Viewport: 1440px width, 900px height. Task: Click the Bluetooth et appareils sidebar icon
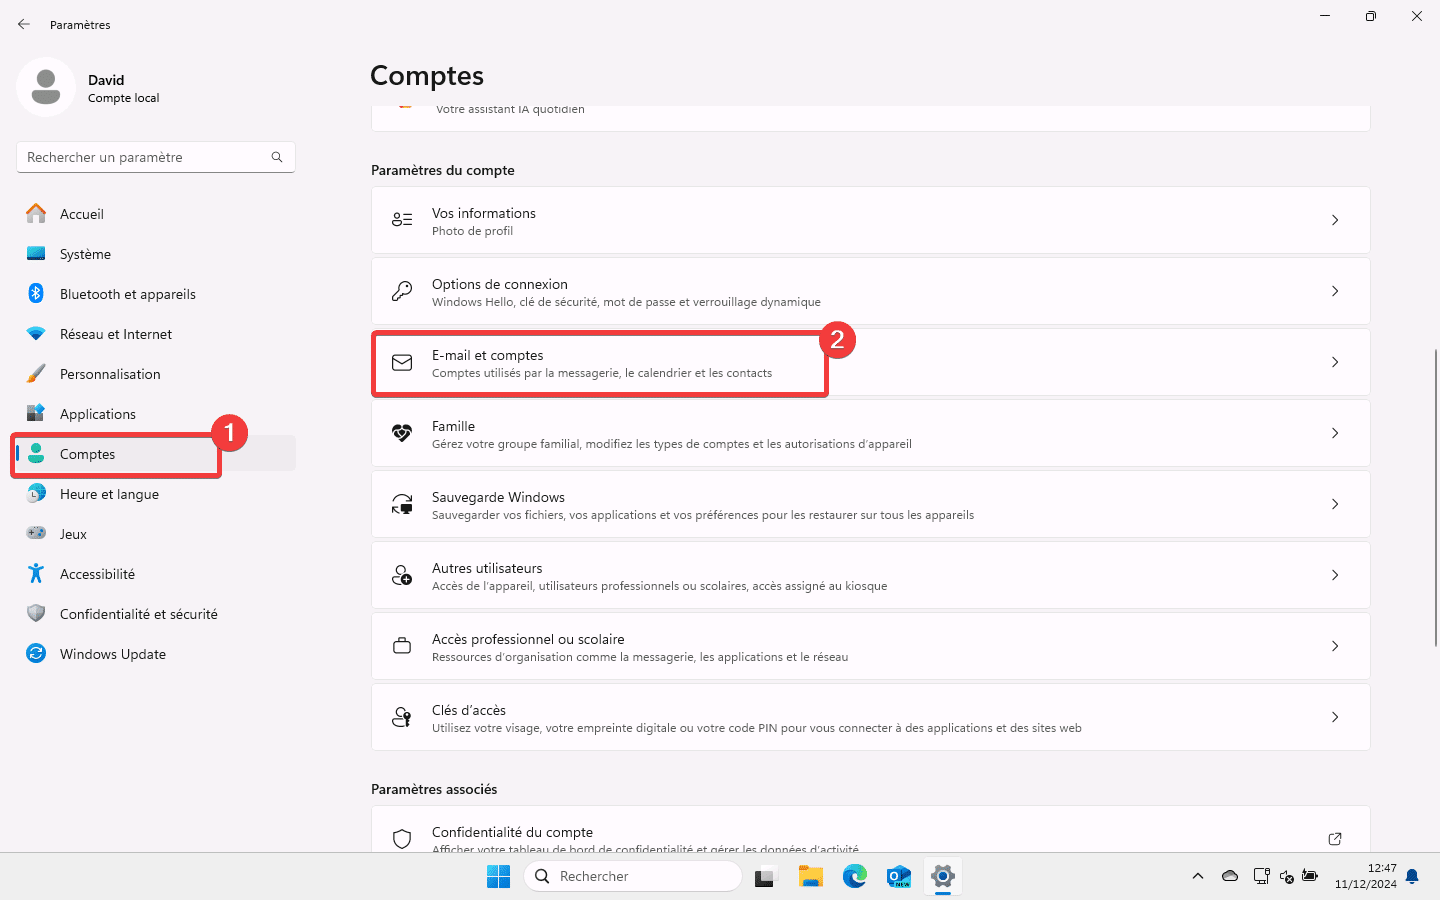pyautogui.click(x=36, y=294)
